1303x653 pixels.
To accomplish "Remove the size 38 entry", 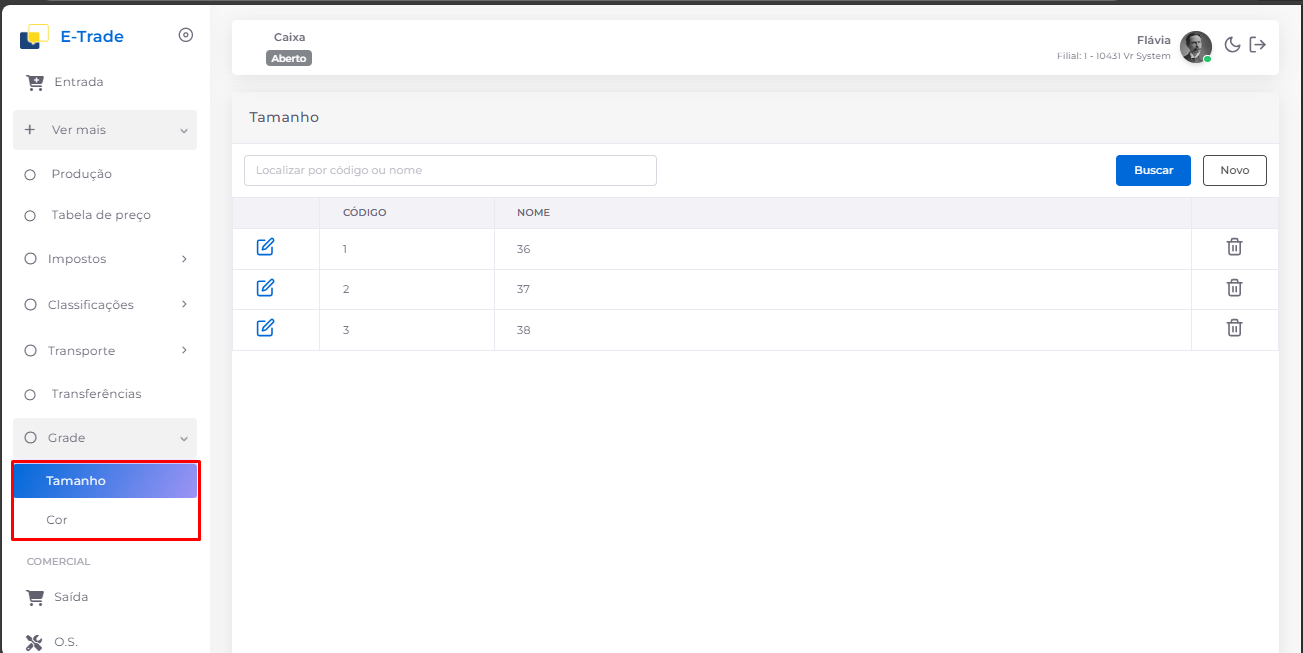I will pos(1234,328).
